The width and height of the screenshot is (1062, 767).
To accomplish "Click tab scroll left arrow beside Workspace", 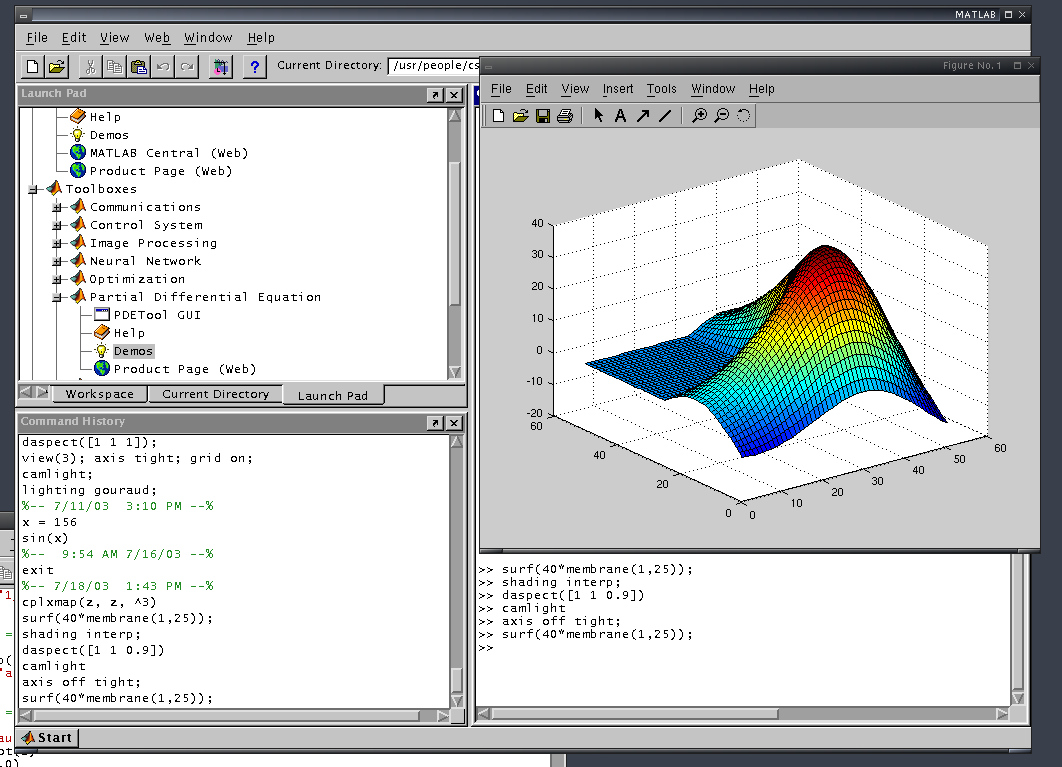I will tap(26, 392).
